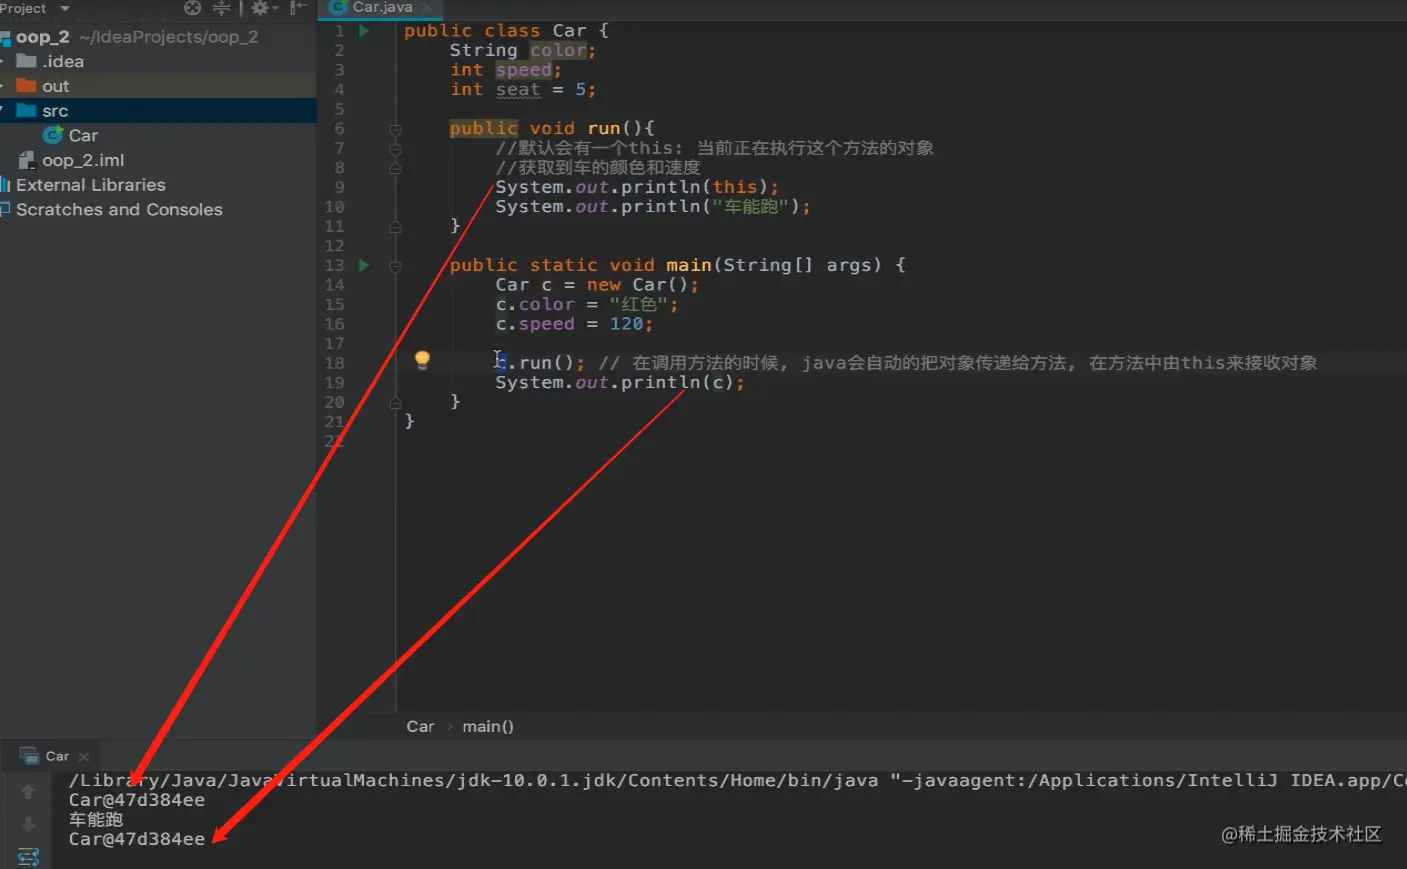Click the External Libraries bar icon
Screen dimensions: 1407x869
5,185
